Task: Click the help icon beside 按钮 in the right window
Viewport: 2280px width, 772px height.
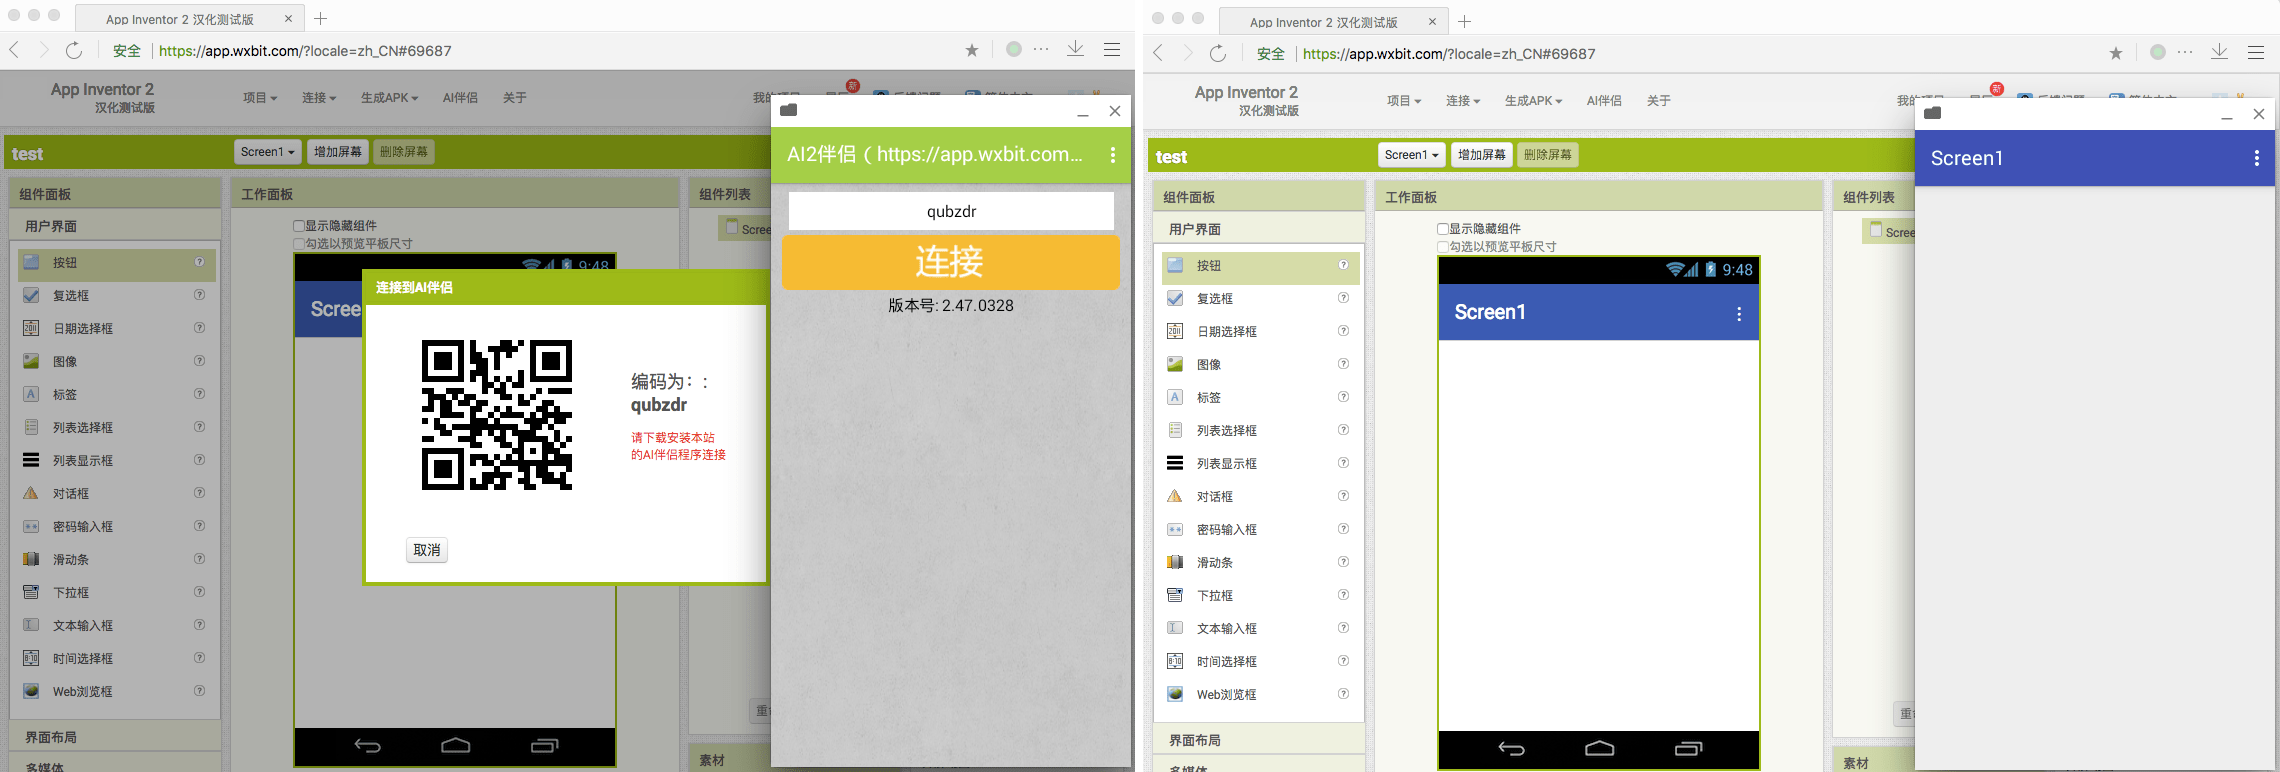Action: 1343,265
